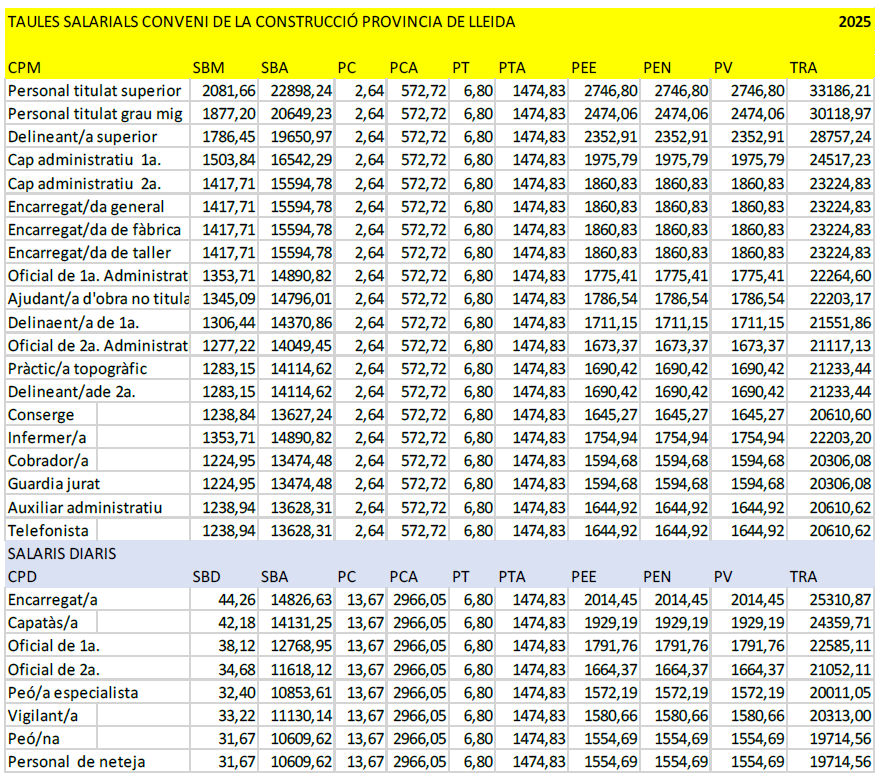Select the SBM column header cell

pyautogui.click(x=208, y=67)
